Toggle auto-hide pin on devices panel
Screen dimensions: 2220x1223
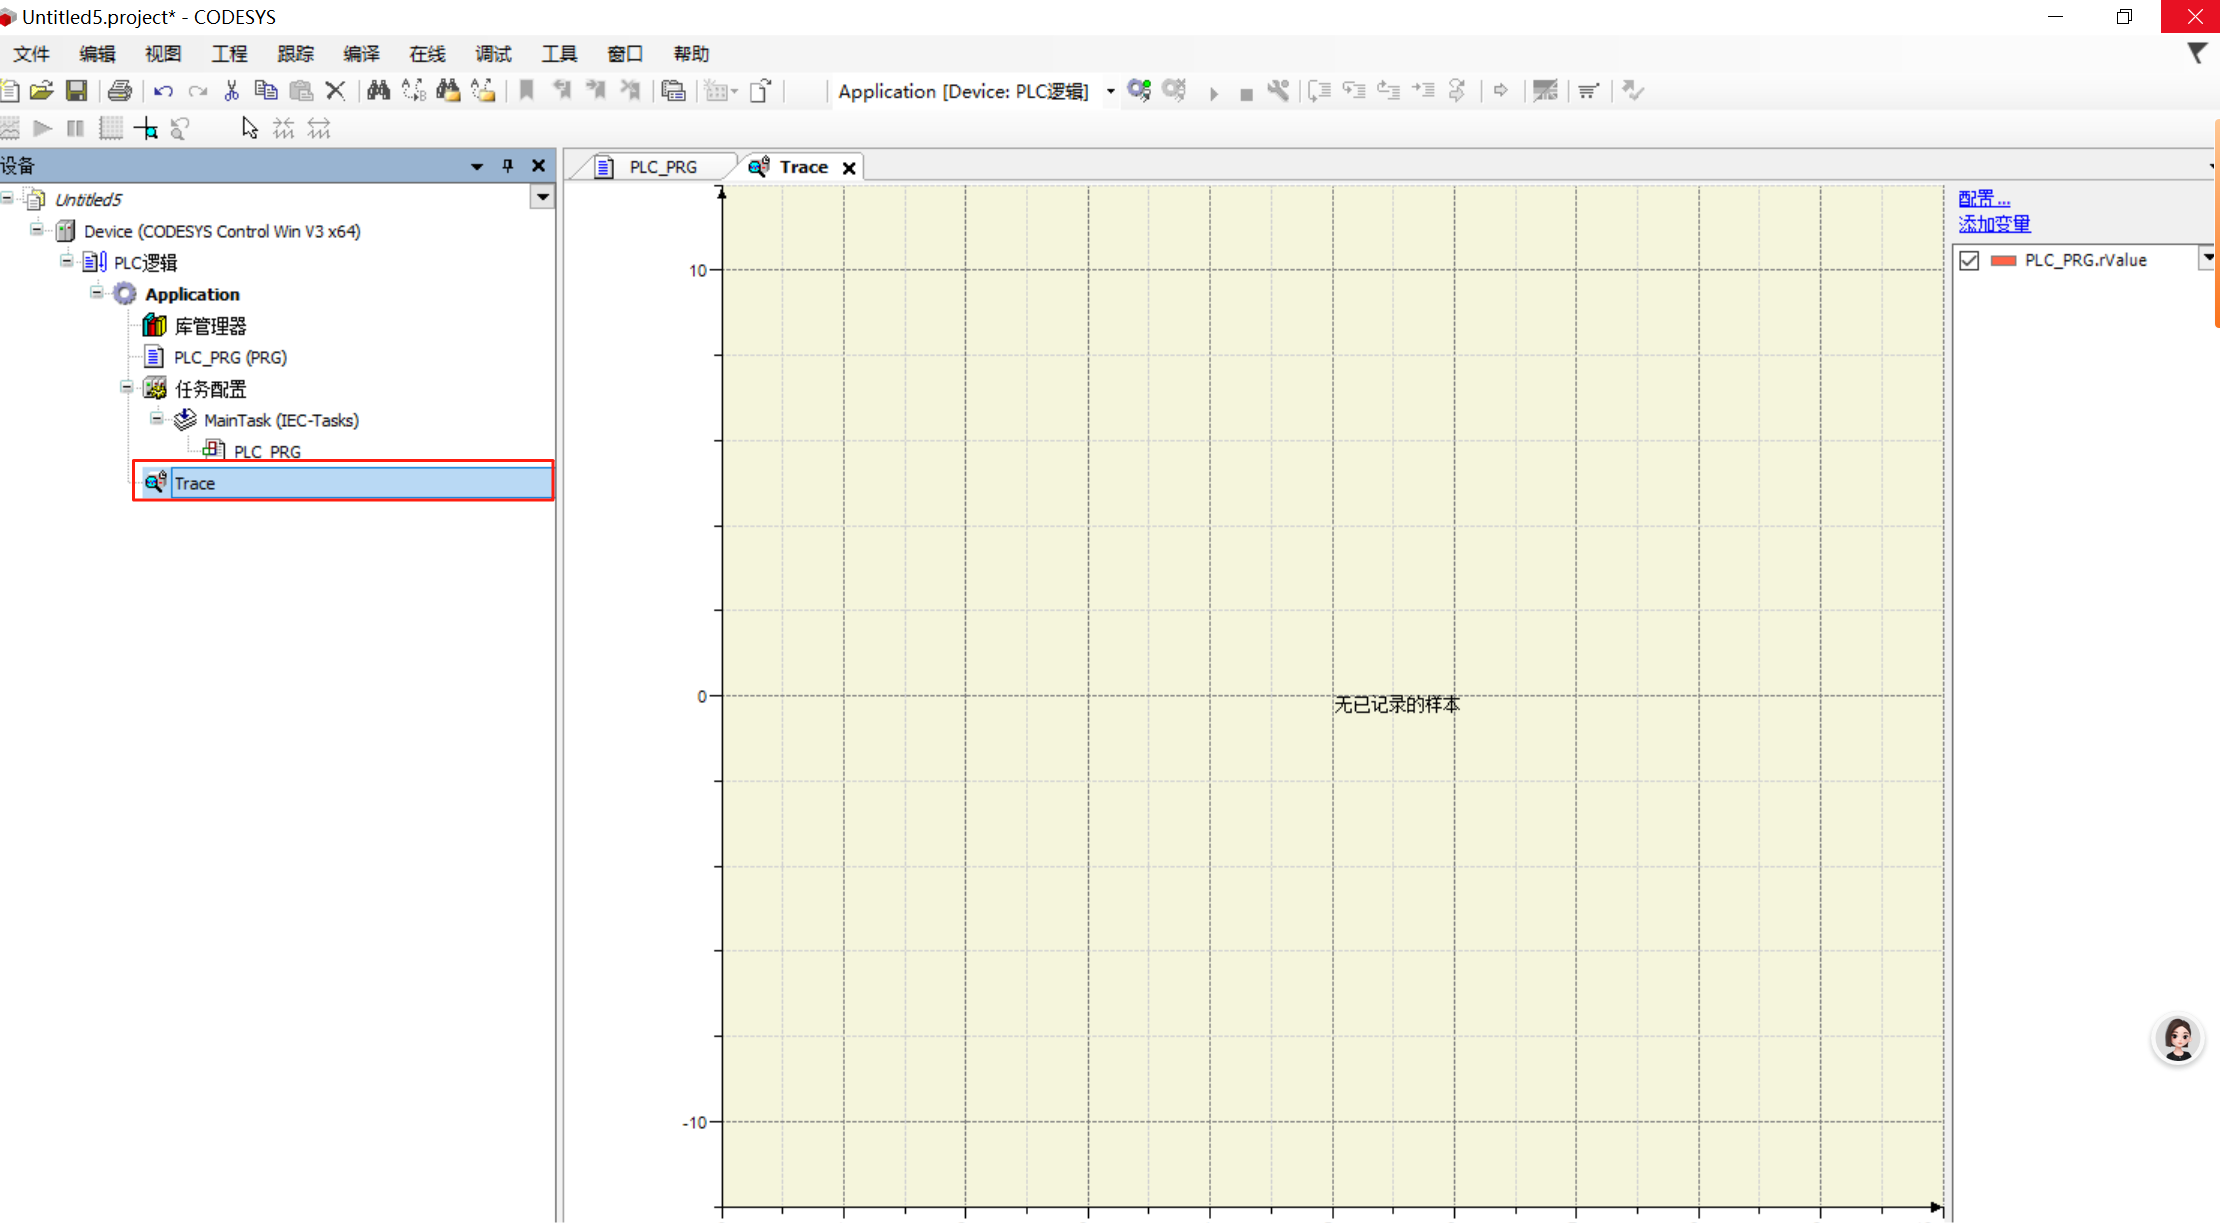coord(508,166)
